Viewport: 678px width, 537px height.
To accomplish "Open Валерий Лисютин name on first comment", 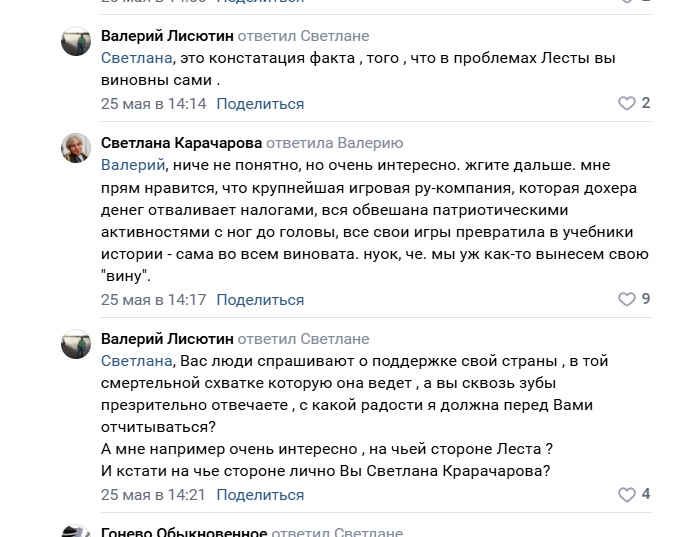I will [x=167, y=36].
